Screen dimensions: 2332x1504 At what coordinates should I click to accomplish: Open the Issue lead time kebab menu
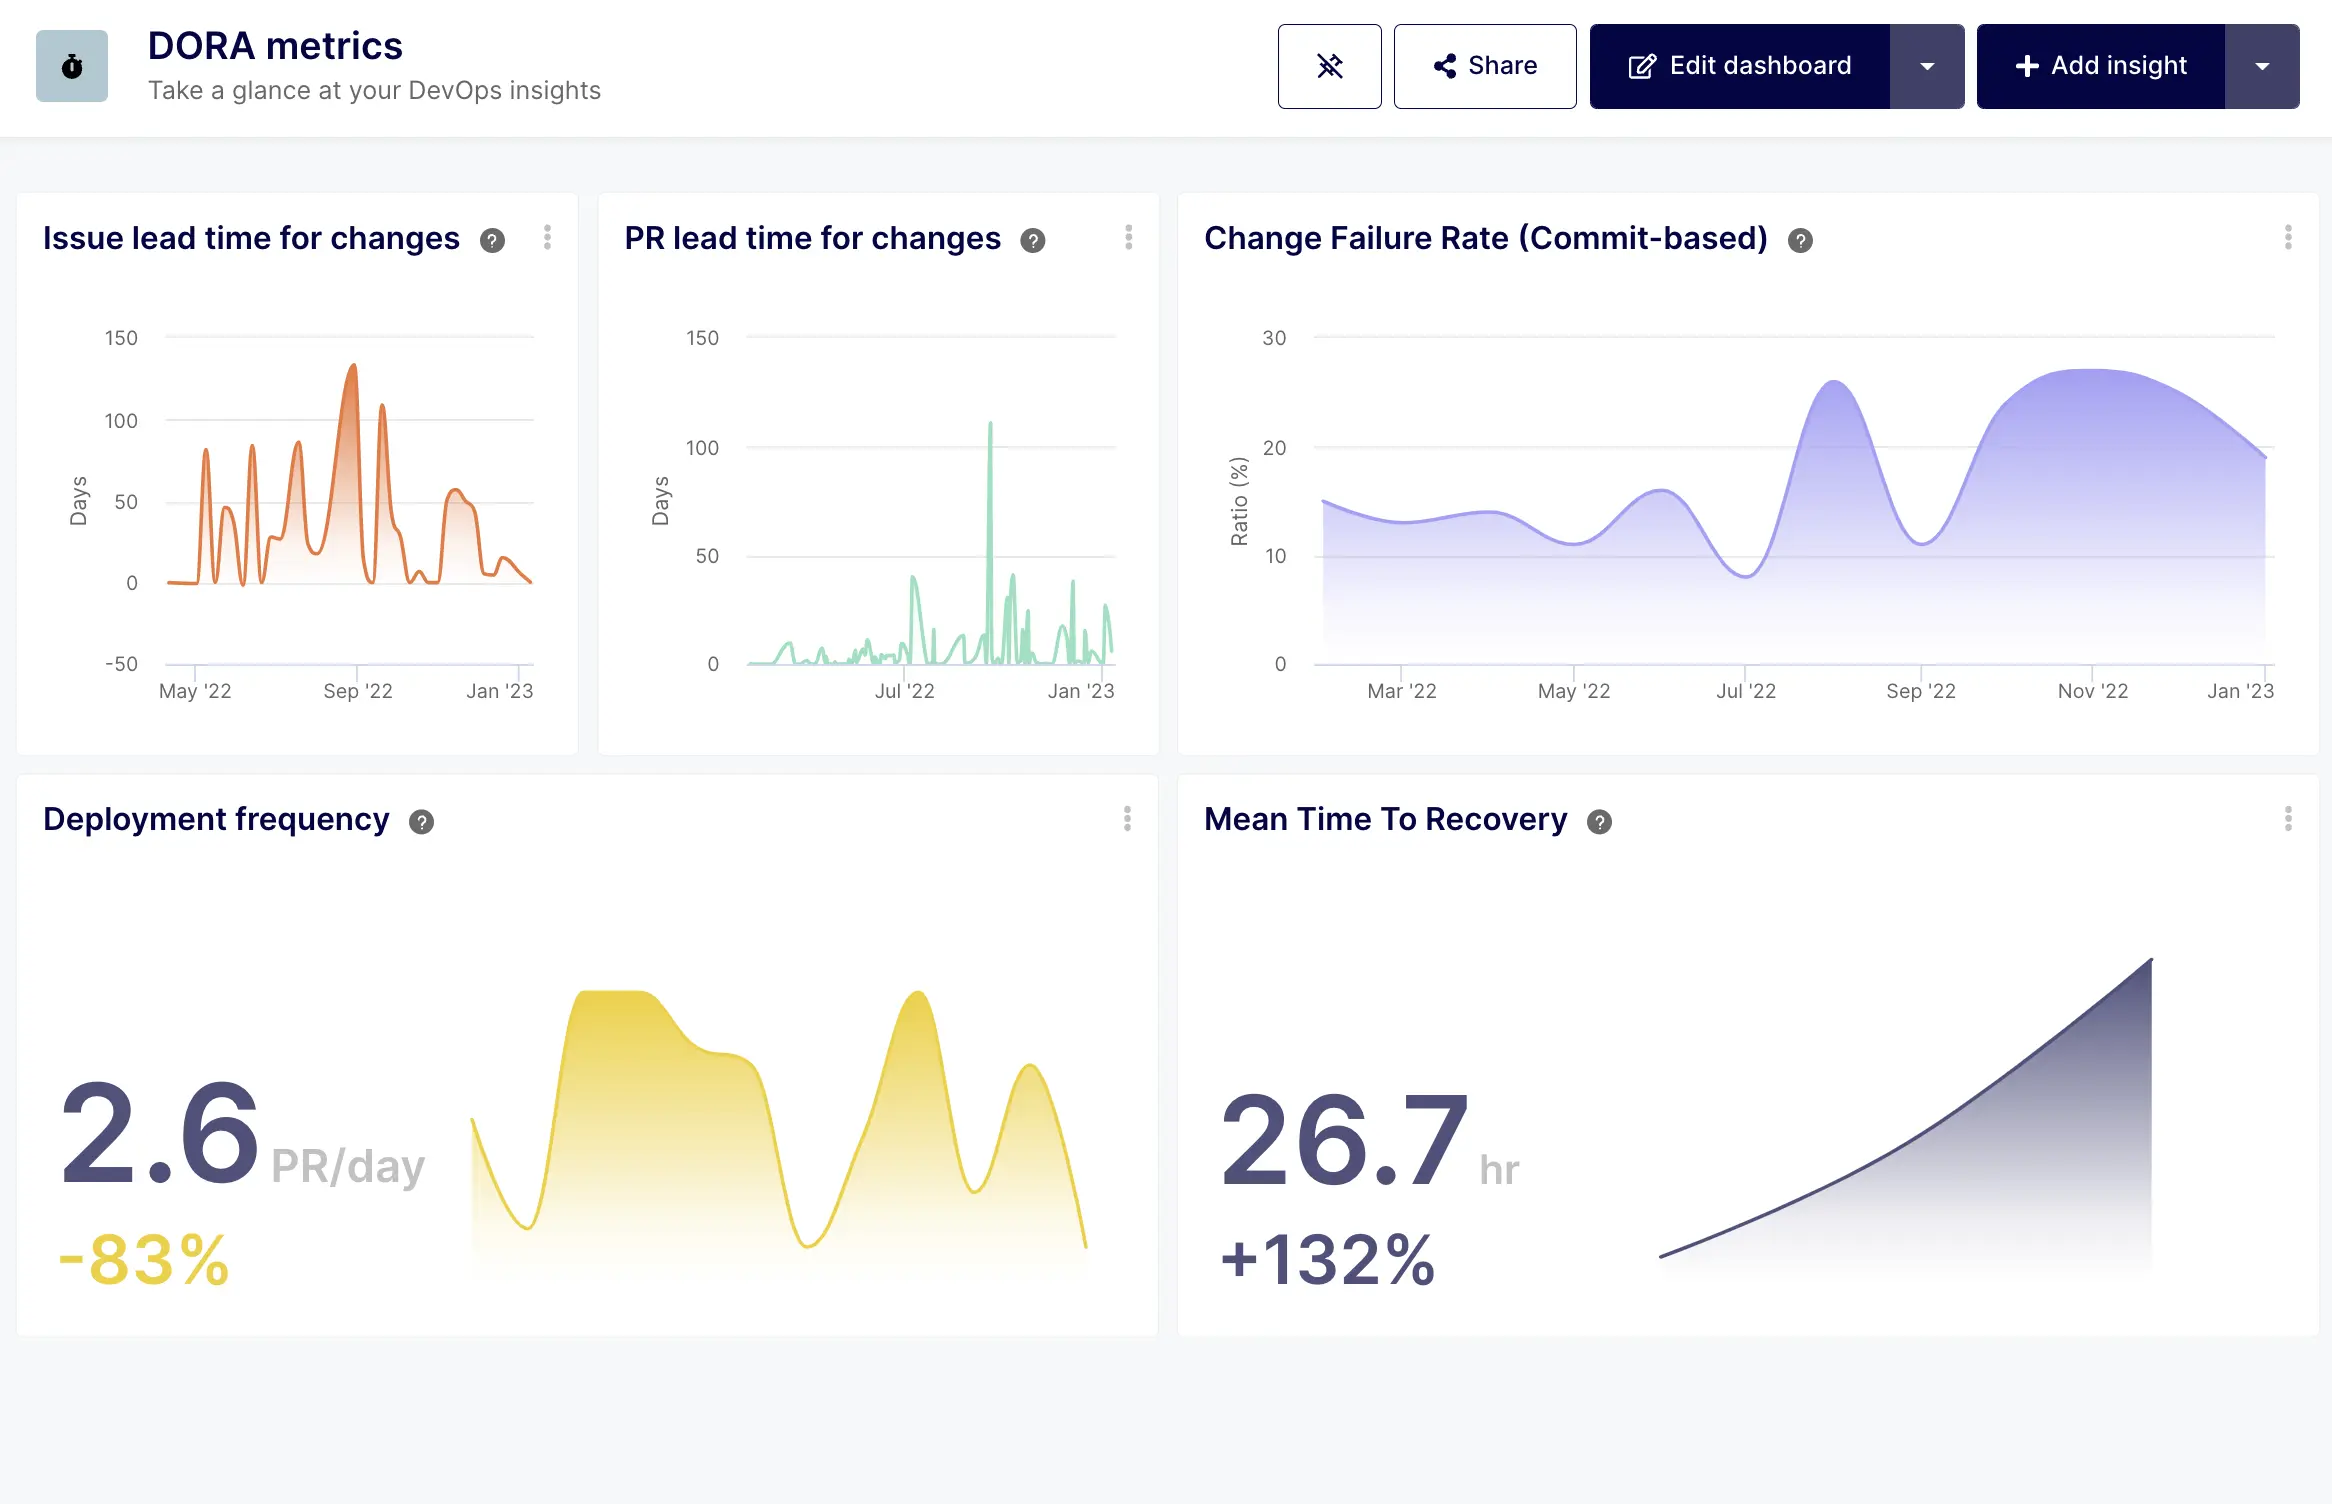click(x=547, y=238)
